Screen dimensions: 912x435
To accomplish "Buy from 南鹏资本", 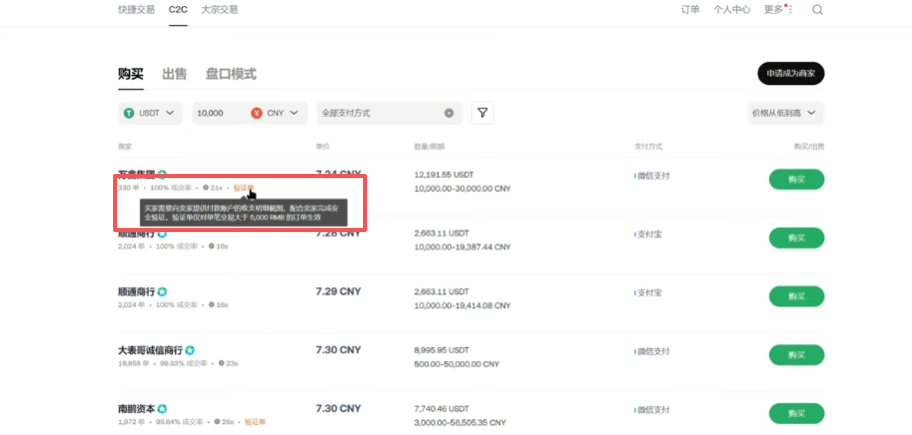I will (796, 413).
